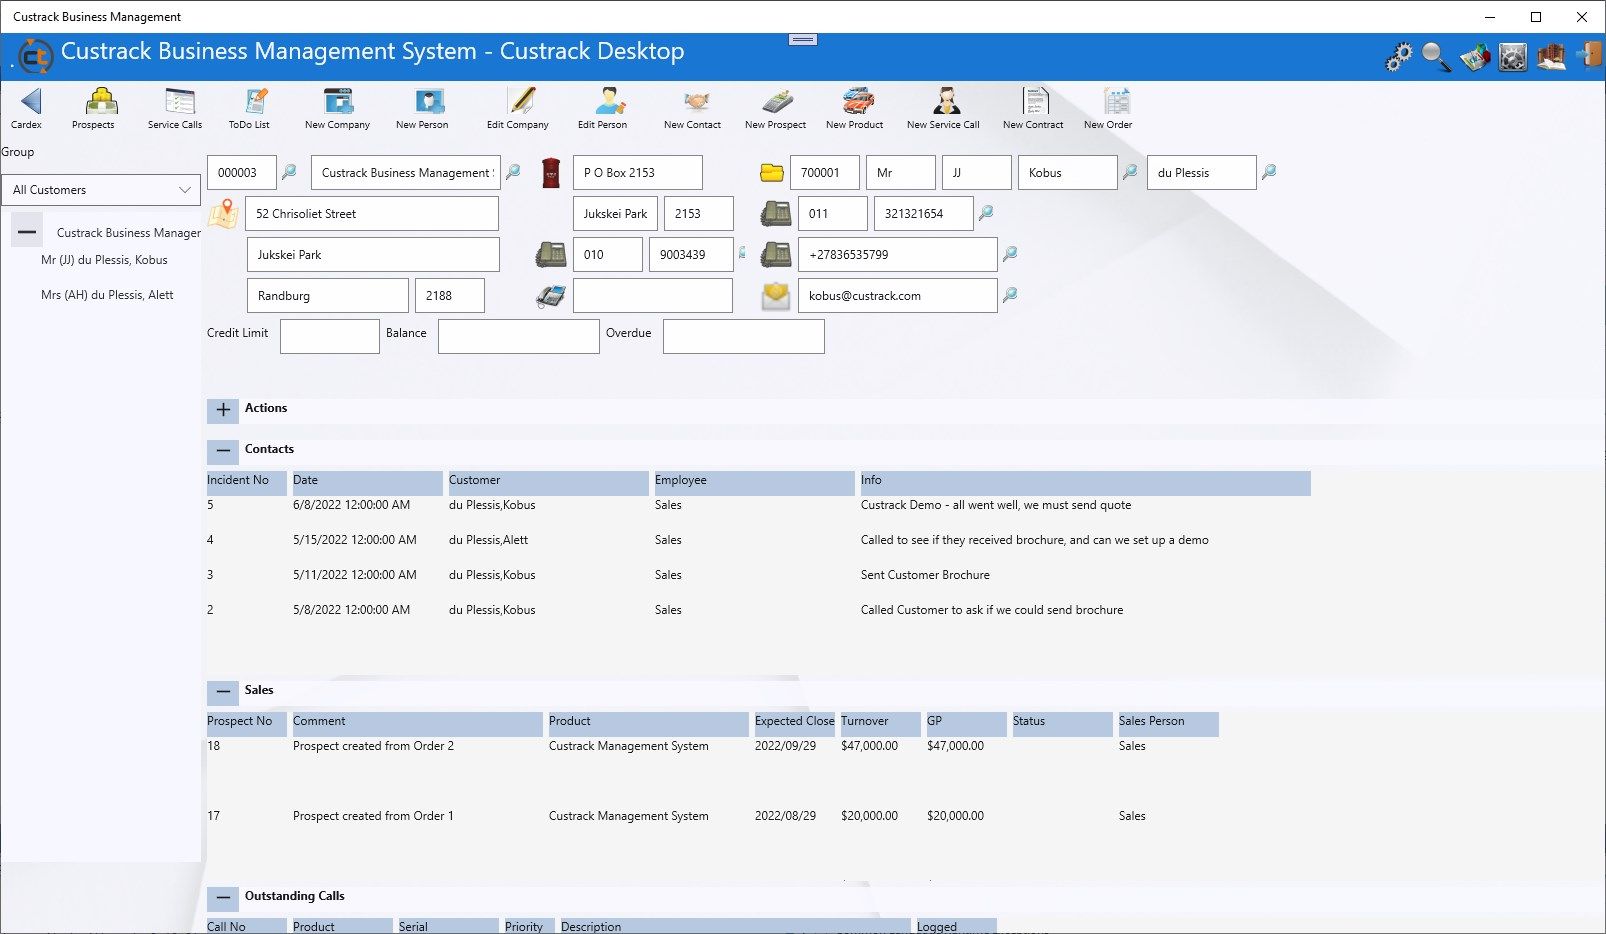The height and width of the screenshot is (934, 1606).
Task: Collapse the Sales section
Action: [223, 691]
